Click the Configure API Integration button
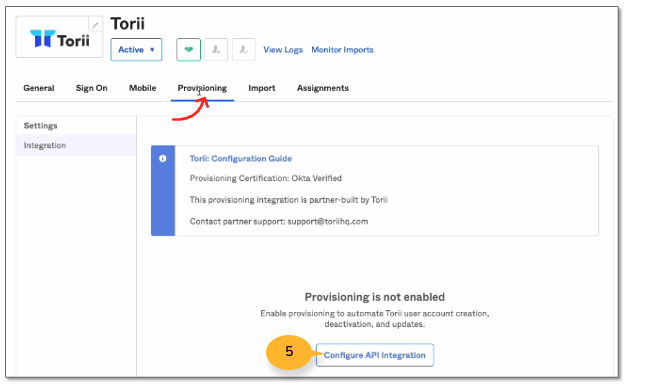The height and width of the screenshot is (385, 668). point(375,355)
